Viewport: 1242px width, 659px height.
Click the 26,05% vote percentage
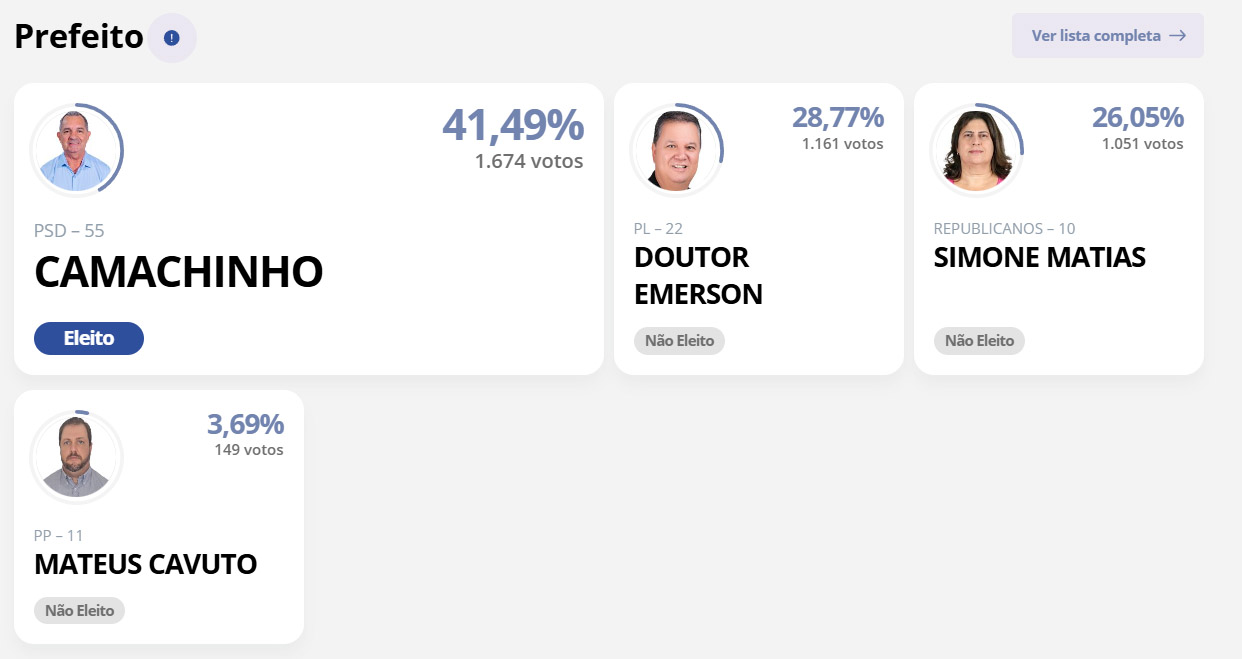click(x=1137, y=118)
